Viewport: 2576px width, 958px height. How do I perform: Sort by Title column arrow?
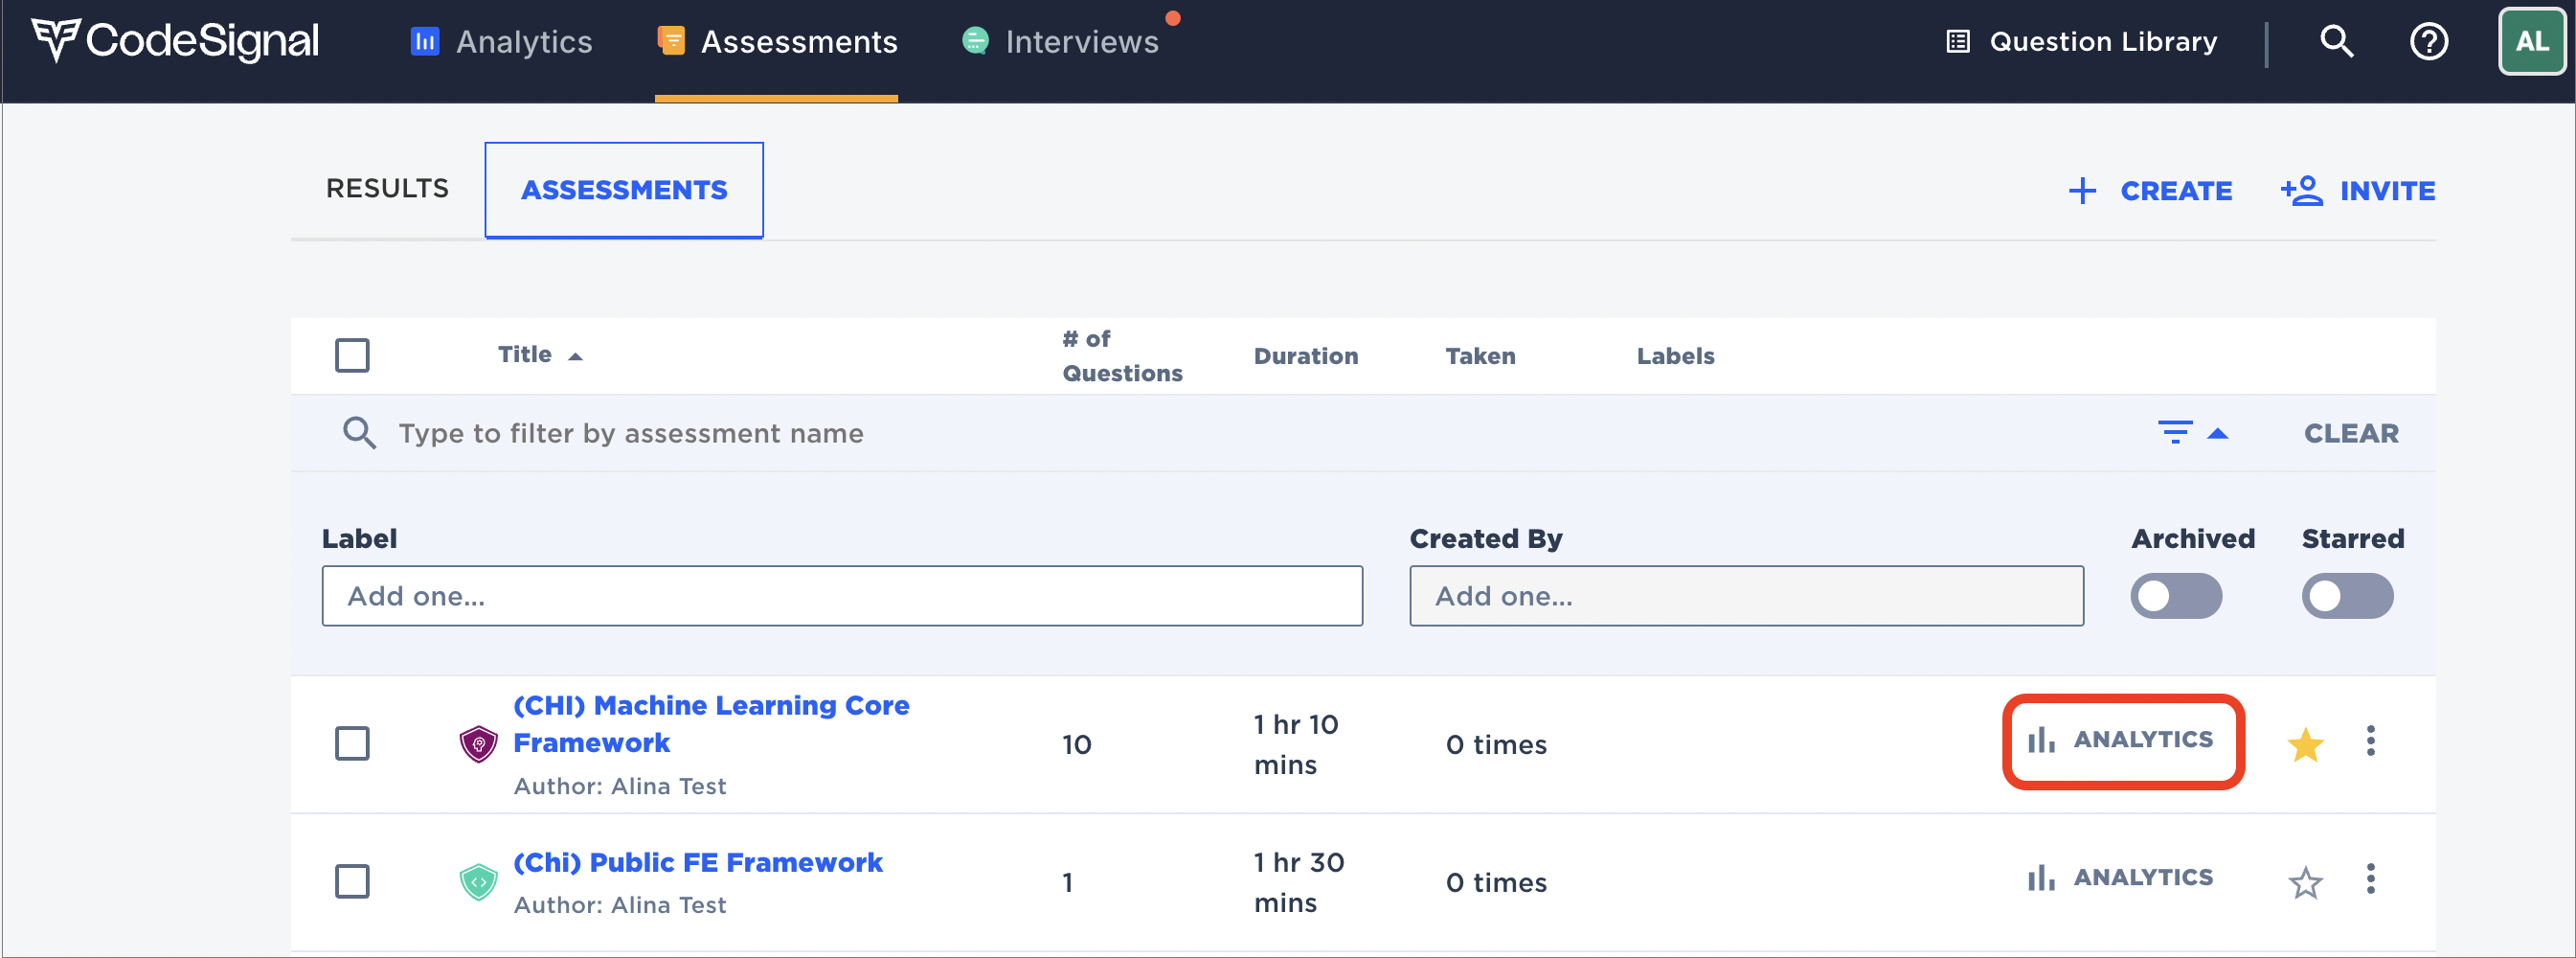[575, 356]
